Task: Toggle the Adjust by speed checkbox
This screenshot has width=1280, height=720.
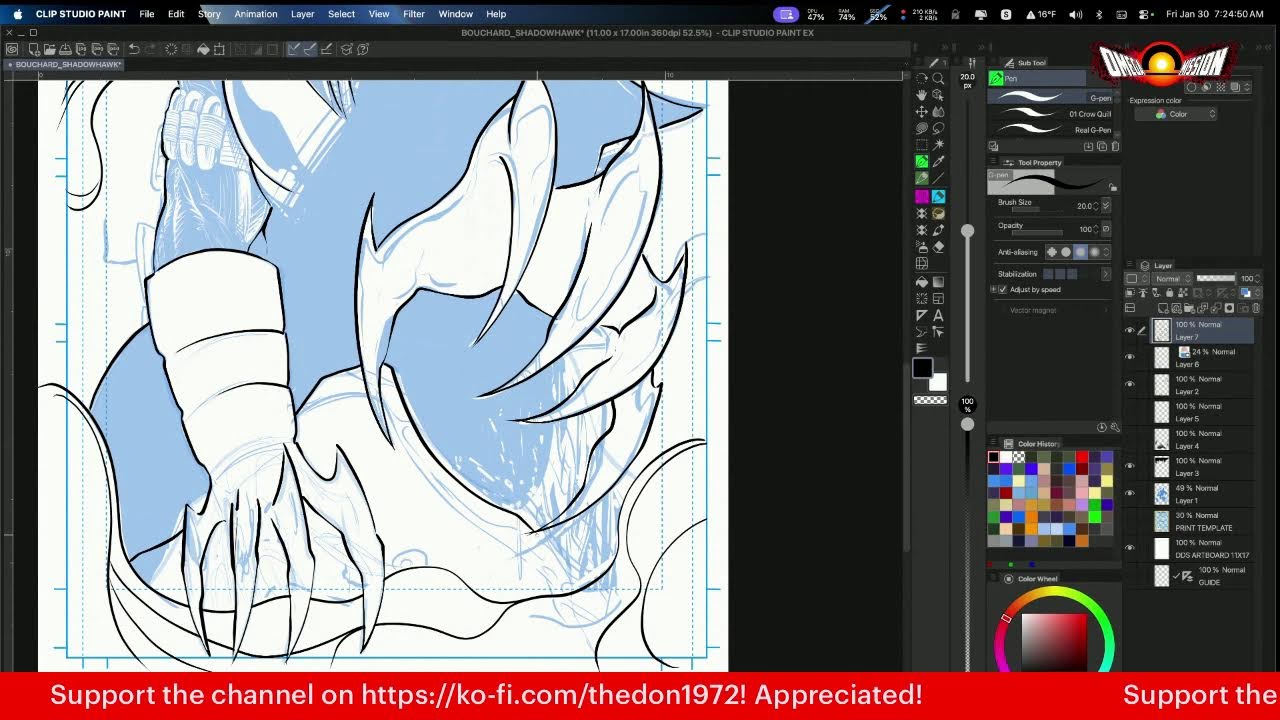Action: tap(1003, 289)
